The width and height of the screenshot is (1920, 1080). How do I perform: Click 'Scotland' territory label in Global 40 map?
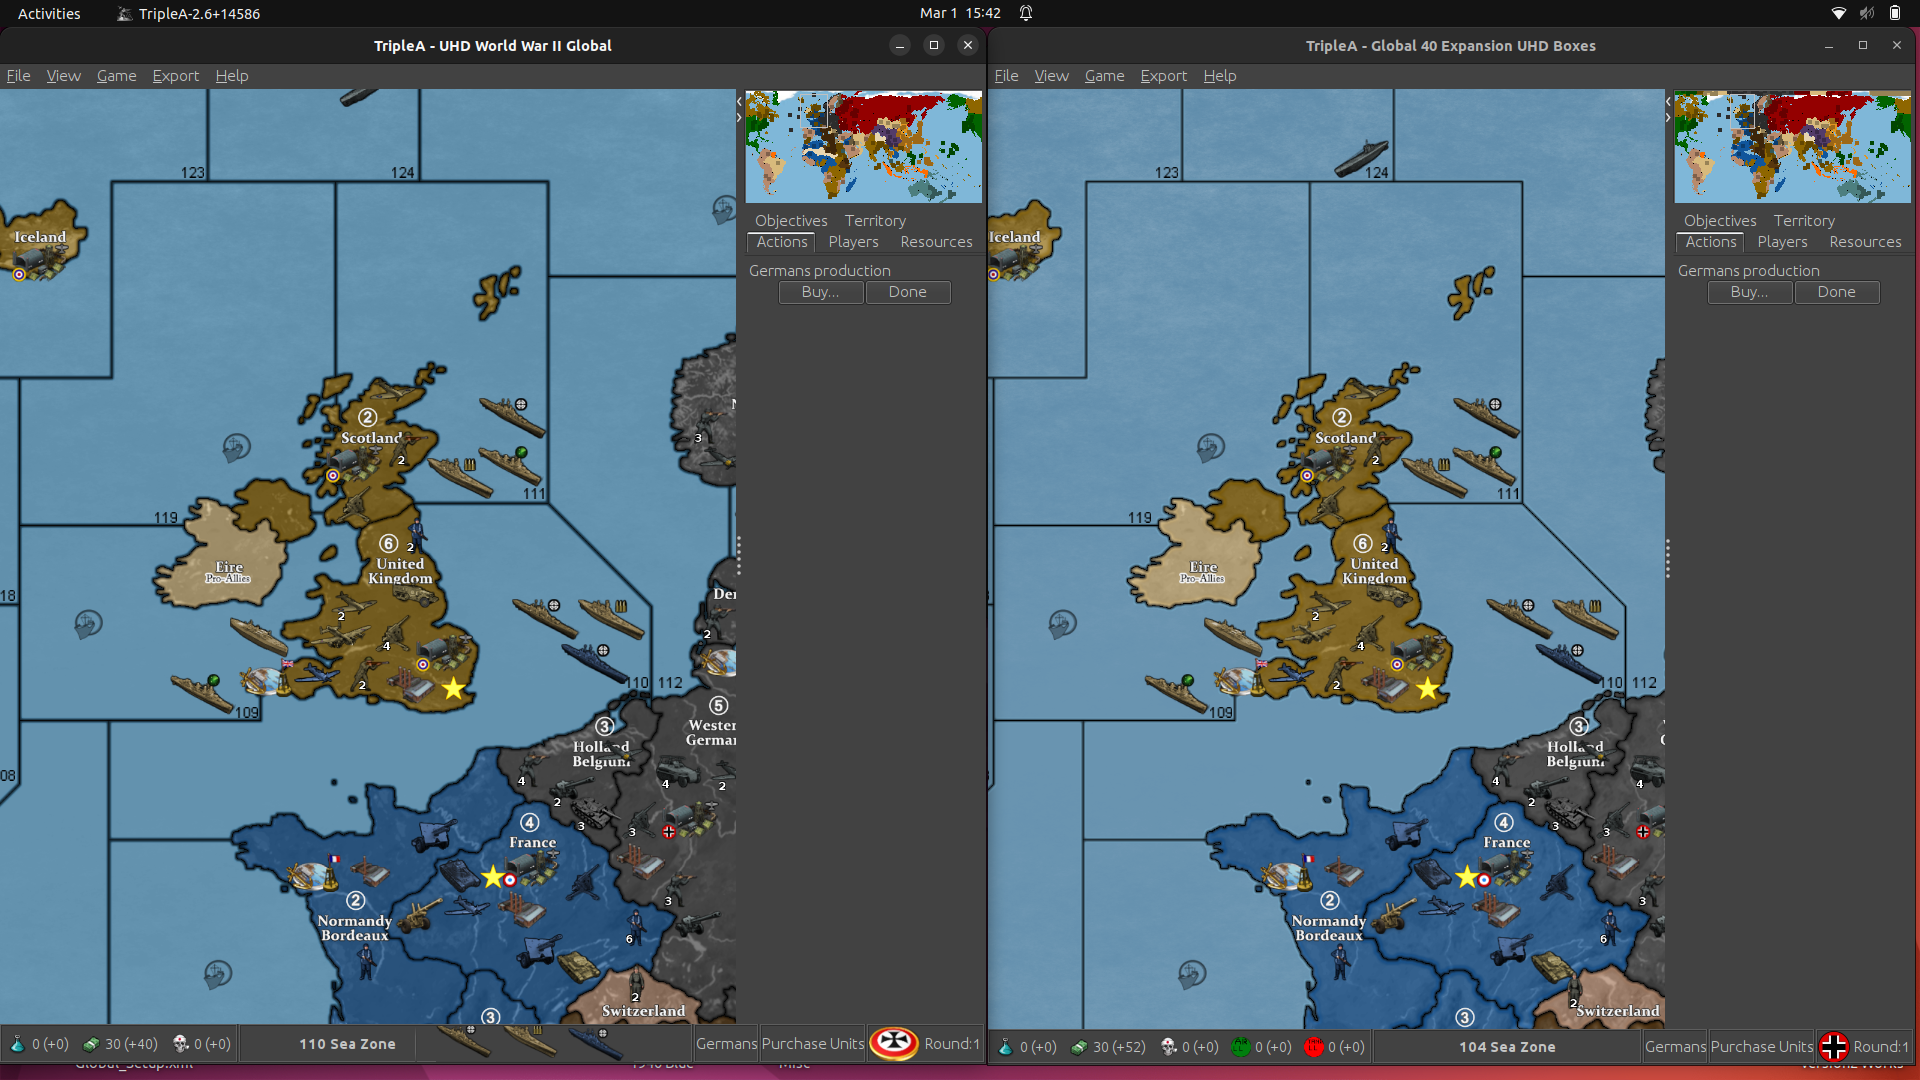coord(1345,438)
